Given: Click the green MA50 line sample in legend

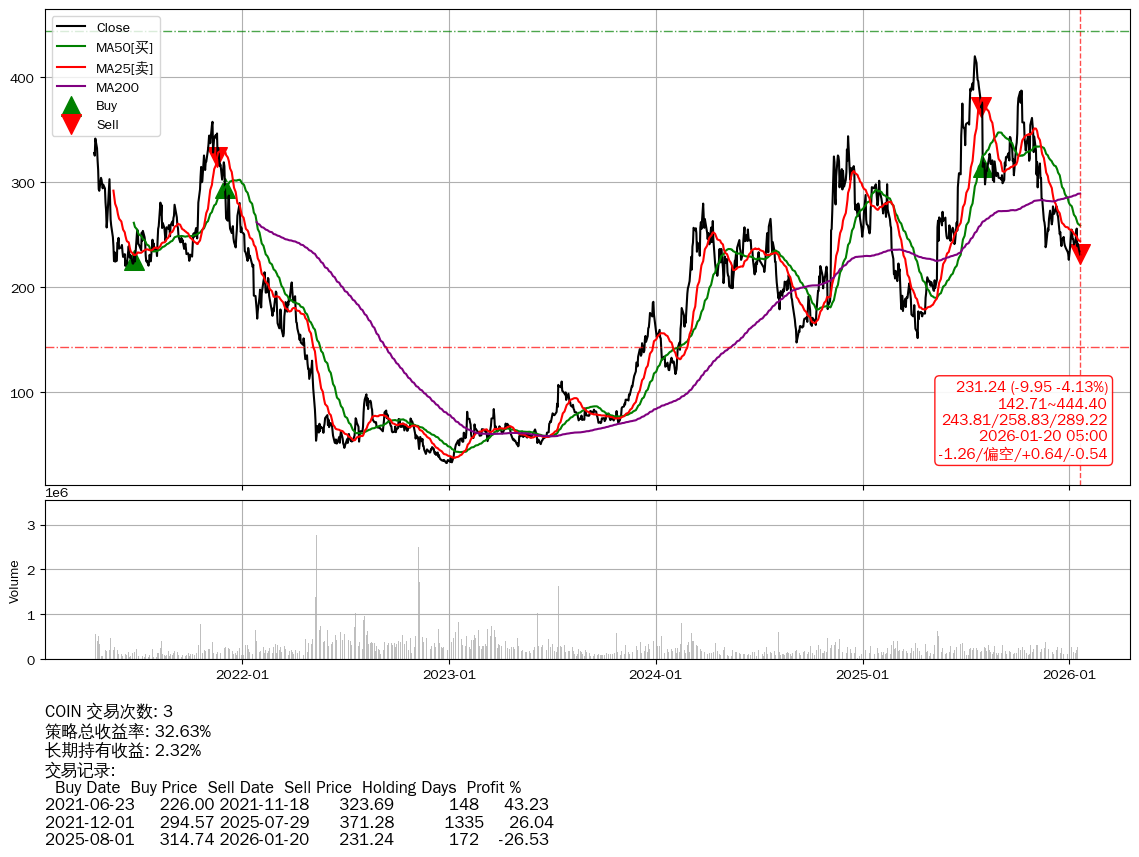Looking at the screenshot, I should 71,47.
